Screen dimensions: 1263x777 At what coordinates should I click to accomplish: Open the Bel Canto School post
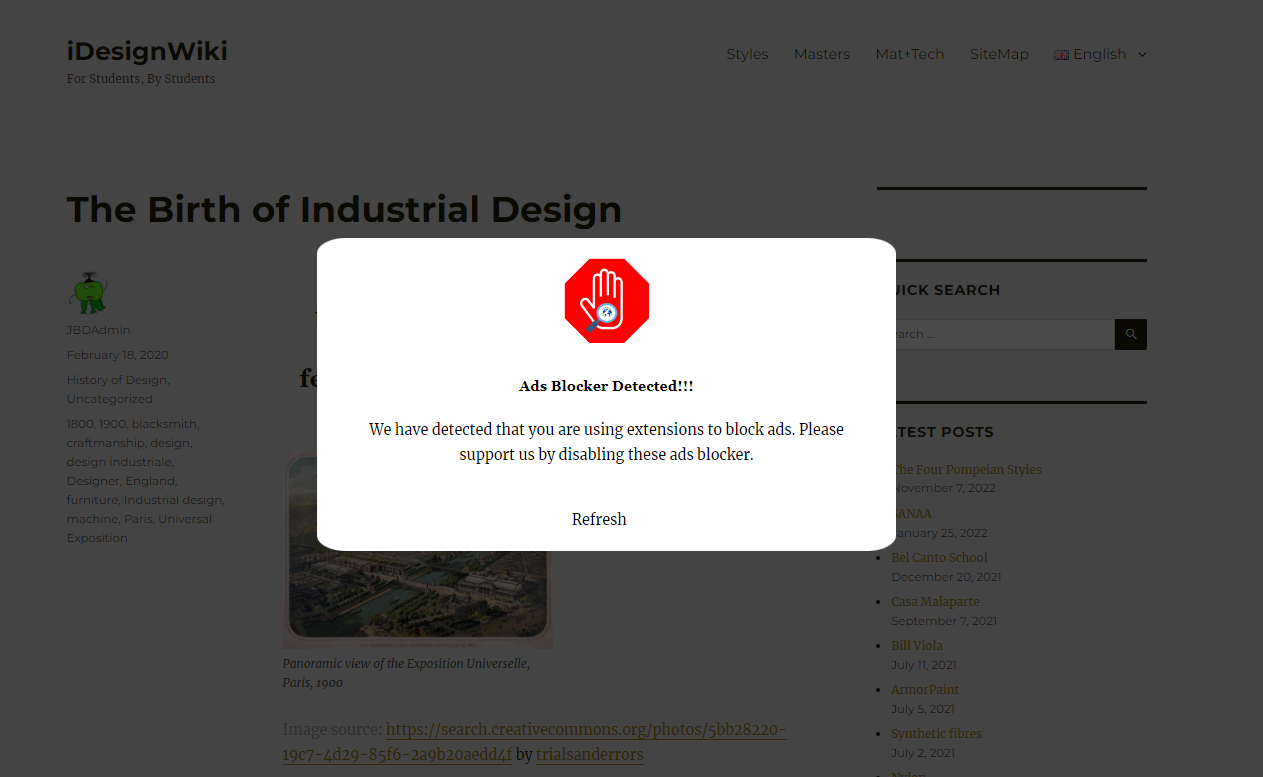(939, 557)
